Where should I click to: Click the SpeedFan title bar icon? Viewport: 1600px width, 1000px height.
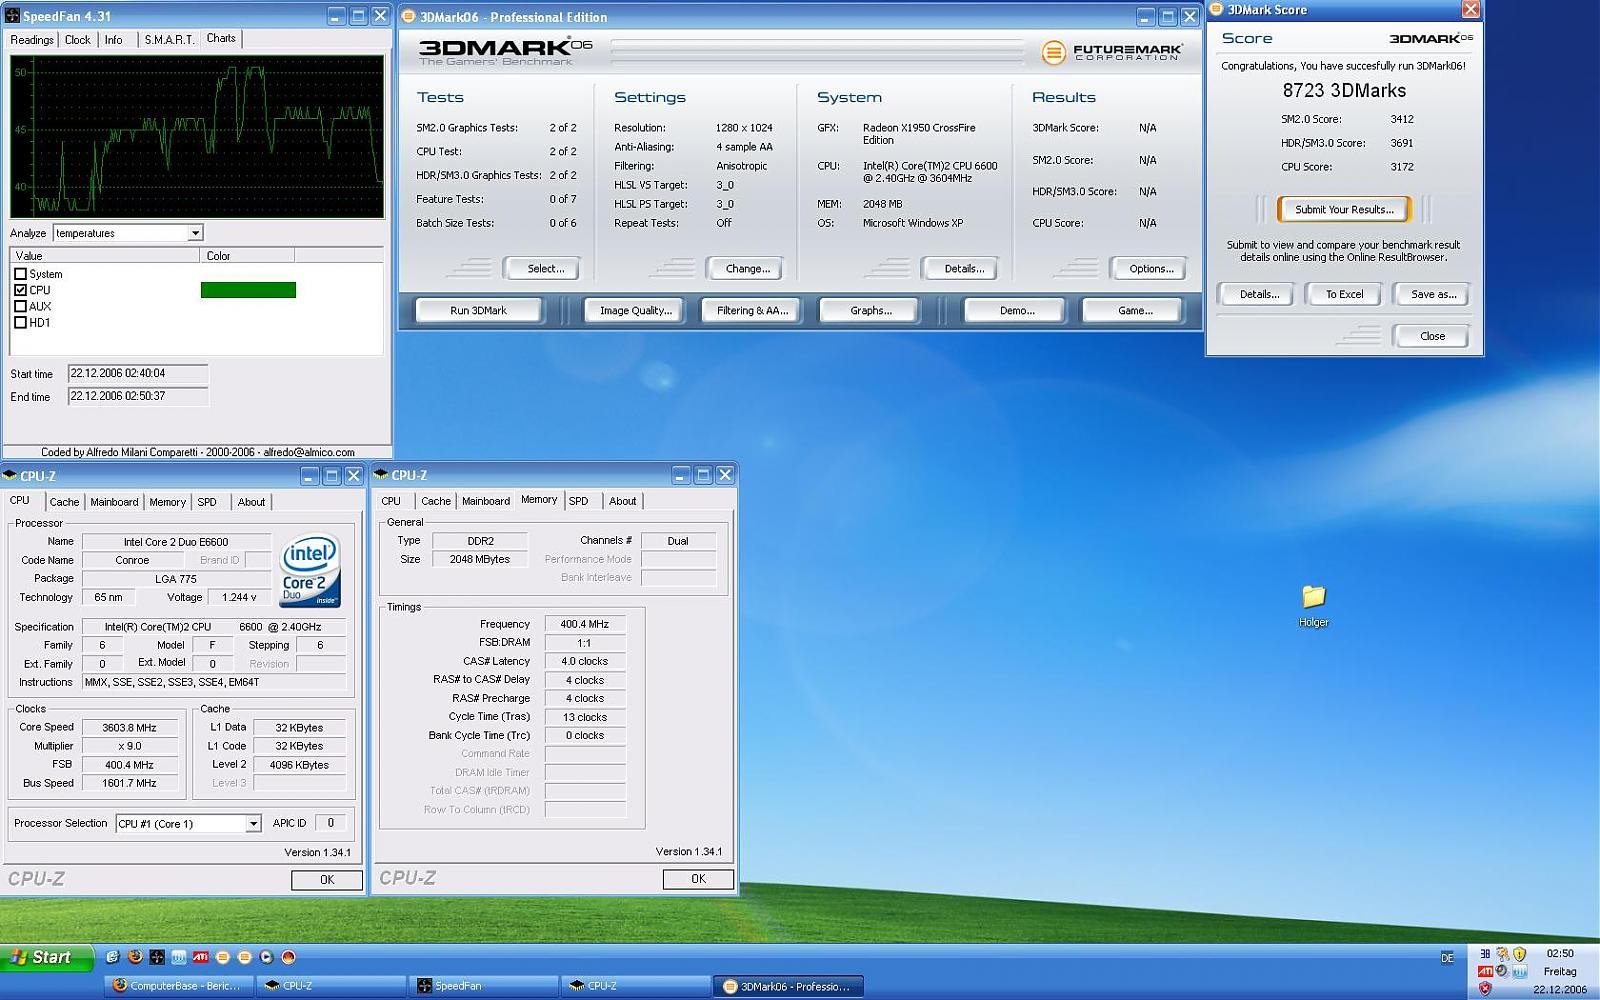[x=12, y=16]
